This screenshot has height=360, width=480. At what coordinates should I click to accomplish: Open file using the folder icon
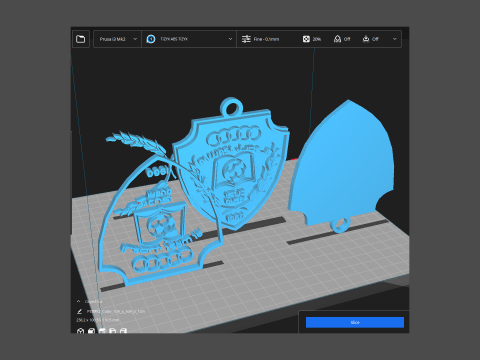(x=80, y=39)
